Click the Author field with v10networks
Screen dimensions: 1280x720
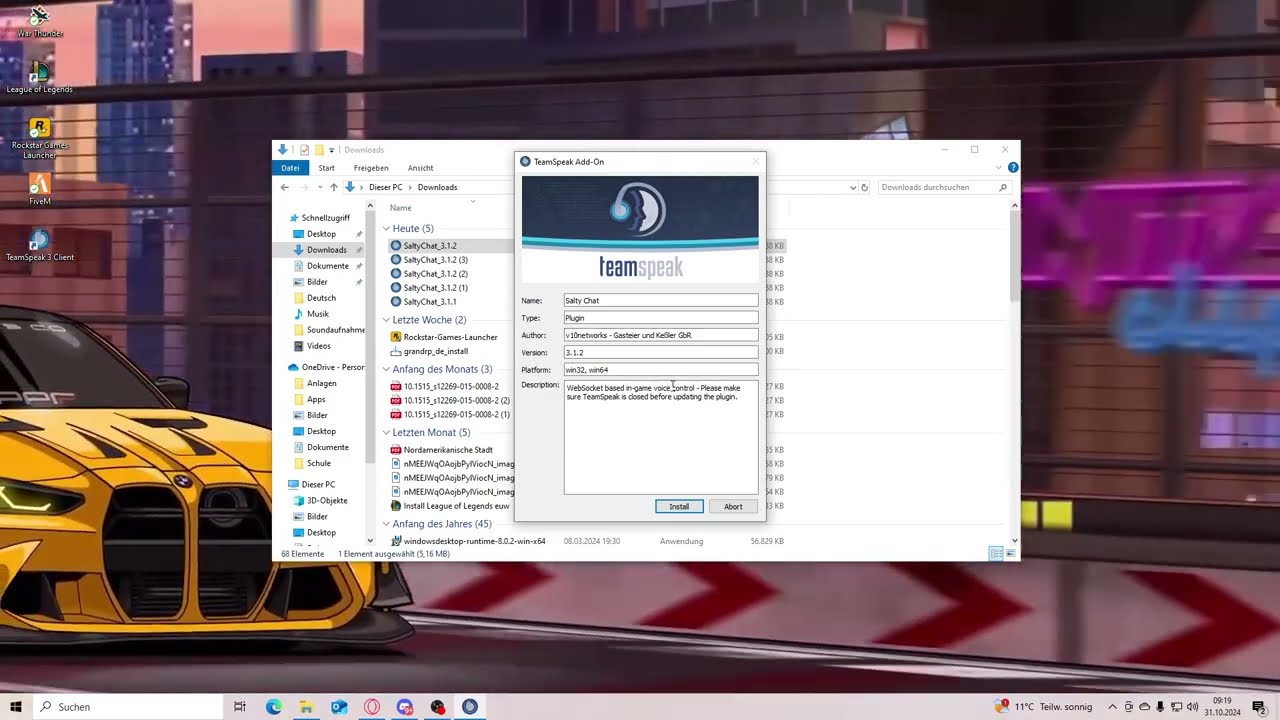(661, 335)
